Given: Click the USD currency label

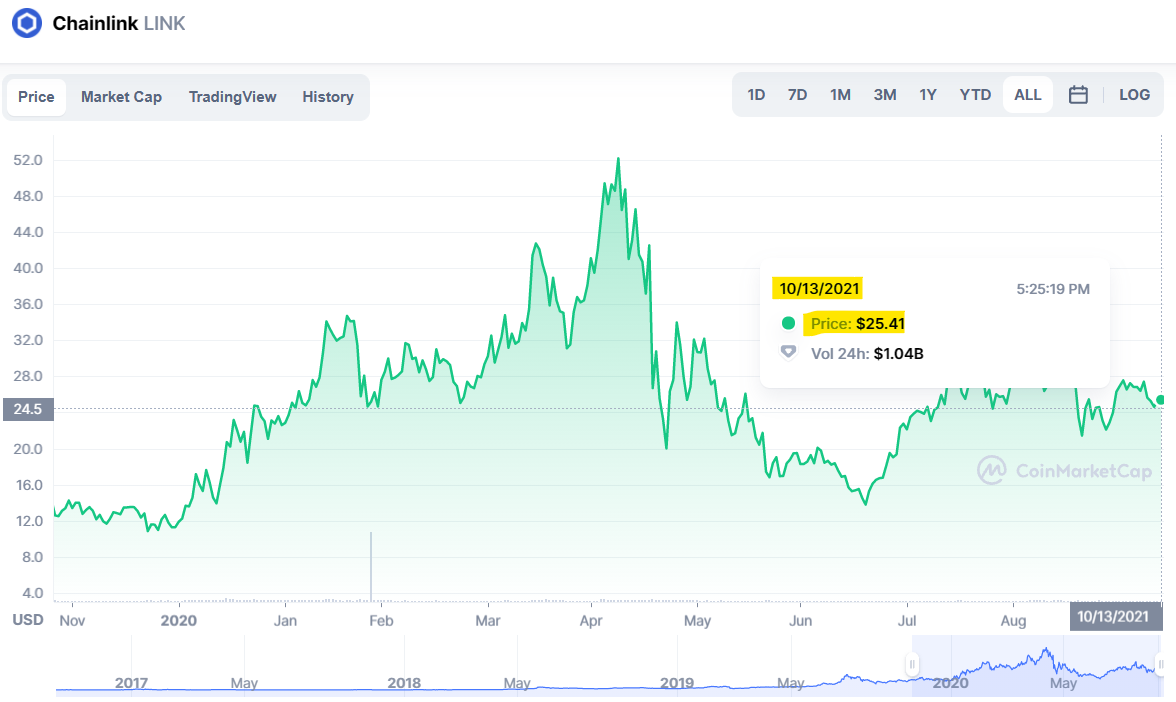Looking at the screenshot, I should [x=28, y=620].
